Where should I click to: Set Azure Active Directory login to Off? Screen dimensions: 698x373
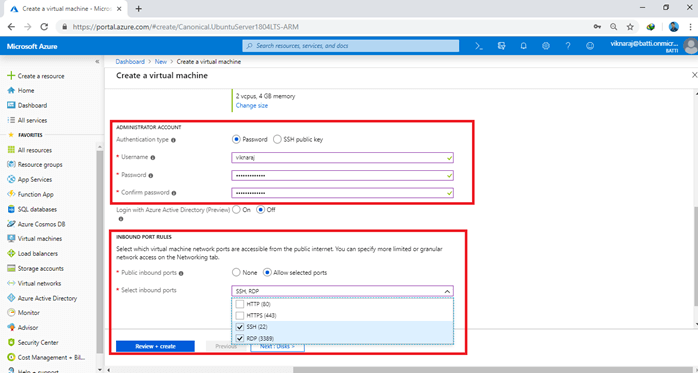pos(261,210)
